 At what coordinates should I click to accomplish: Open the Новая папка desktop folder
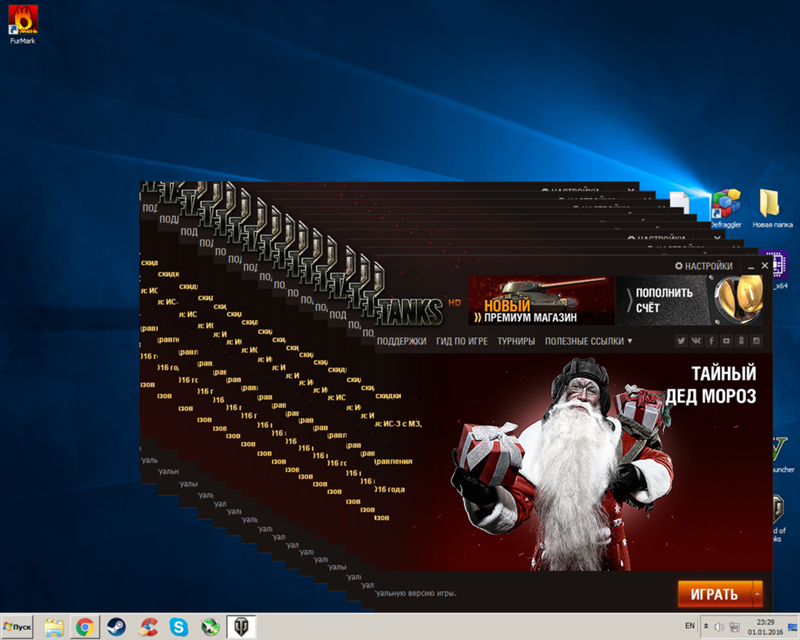(x=772, y=208)
